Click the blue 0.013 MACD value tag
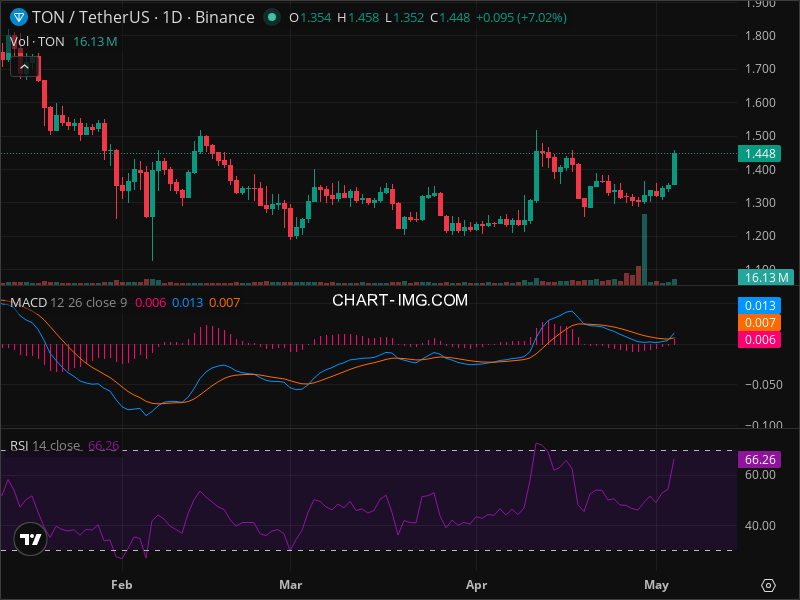The height and width of the screenshot is (600, 800). pos(760,306)
